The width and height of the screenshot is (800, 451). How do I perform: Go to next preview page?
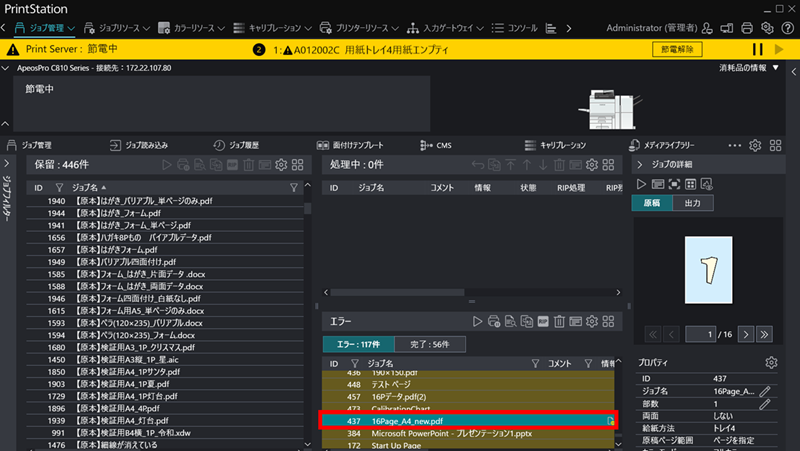(x=747, y=333)
